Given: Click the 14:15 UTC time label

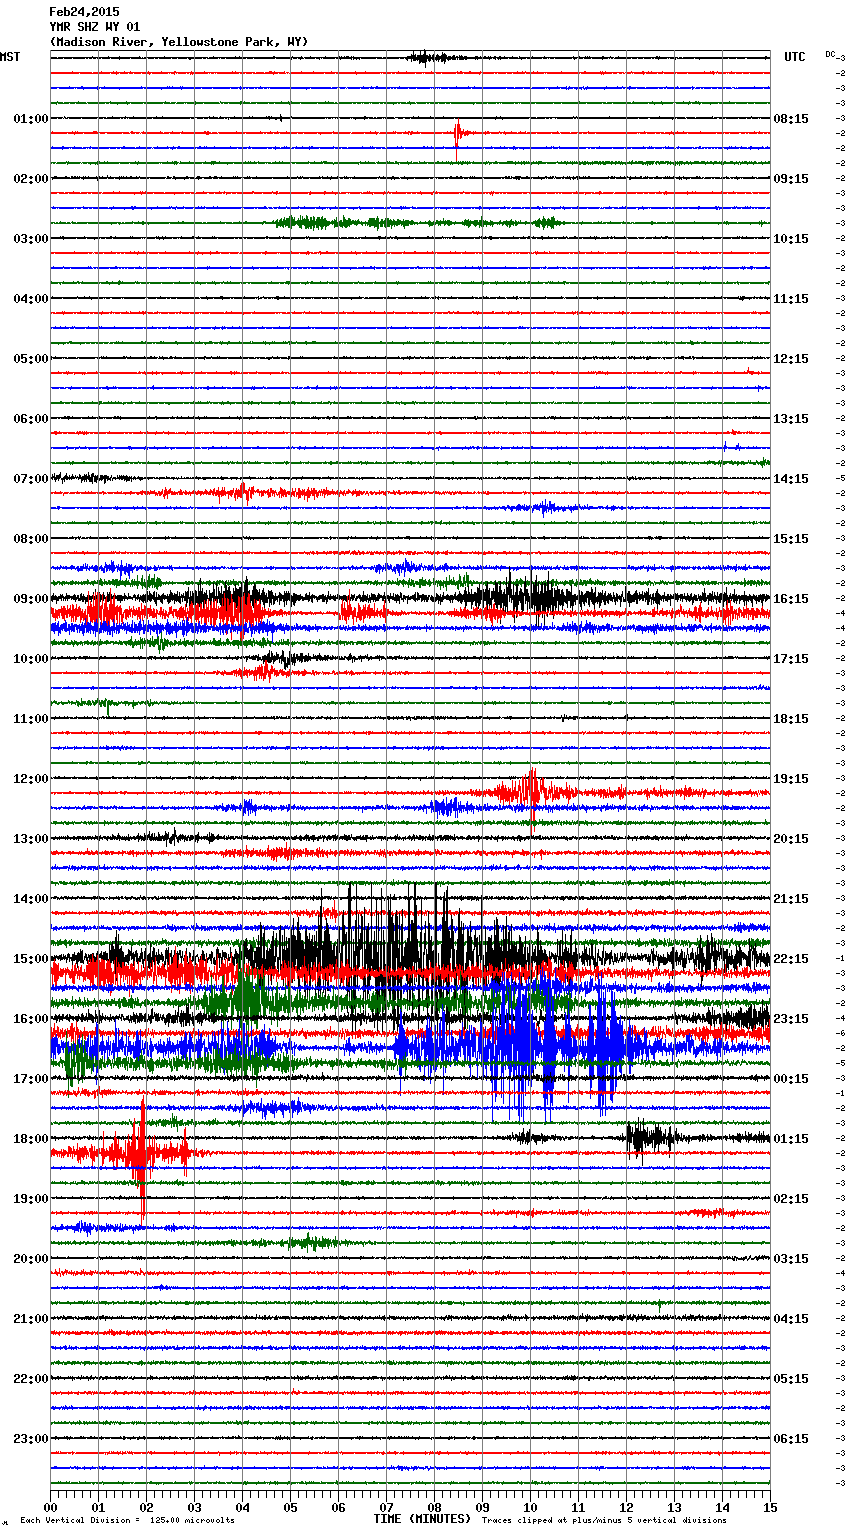Looking at the screenshot, I should point(791,478).
